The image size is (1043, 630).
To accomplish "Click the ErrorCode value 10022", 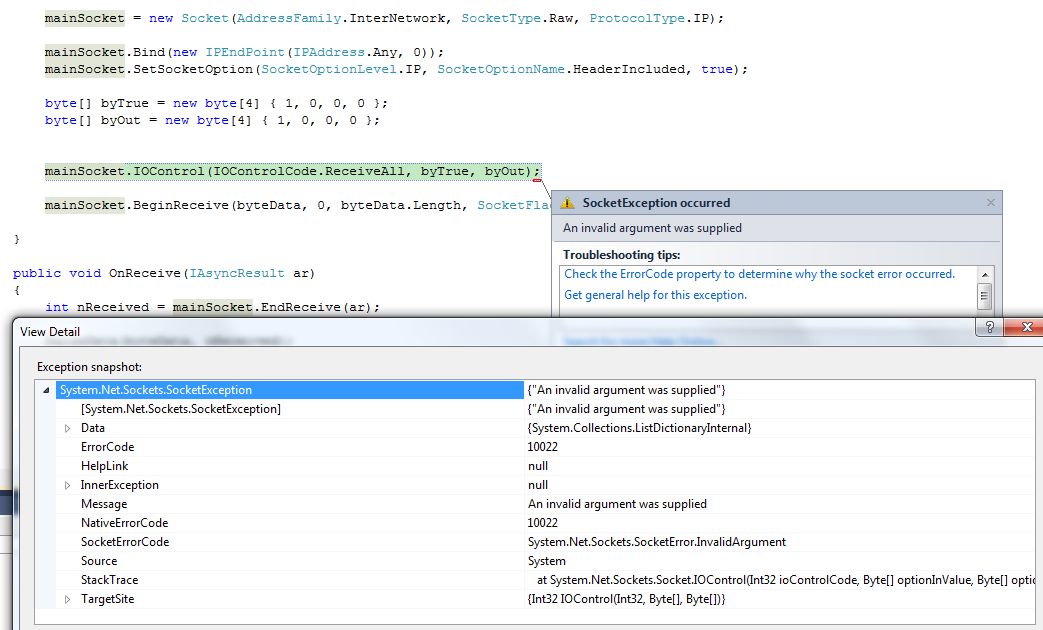I will coord(542,447).
